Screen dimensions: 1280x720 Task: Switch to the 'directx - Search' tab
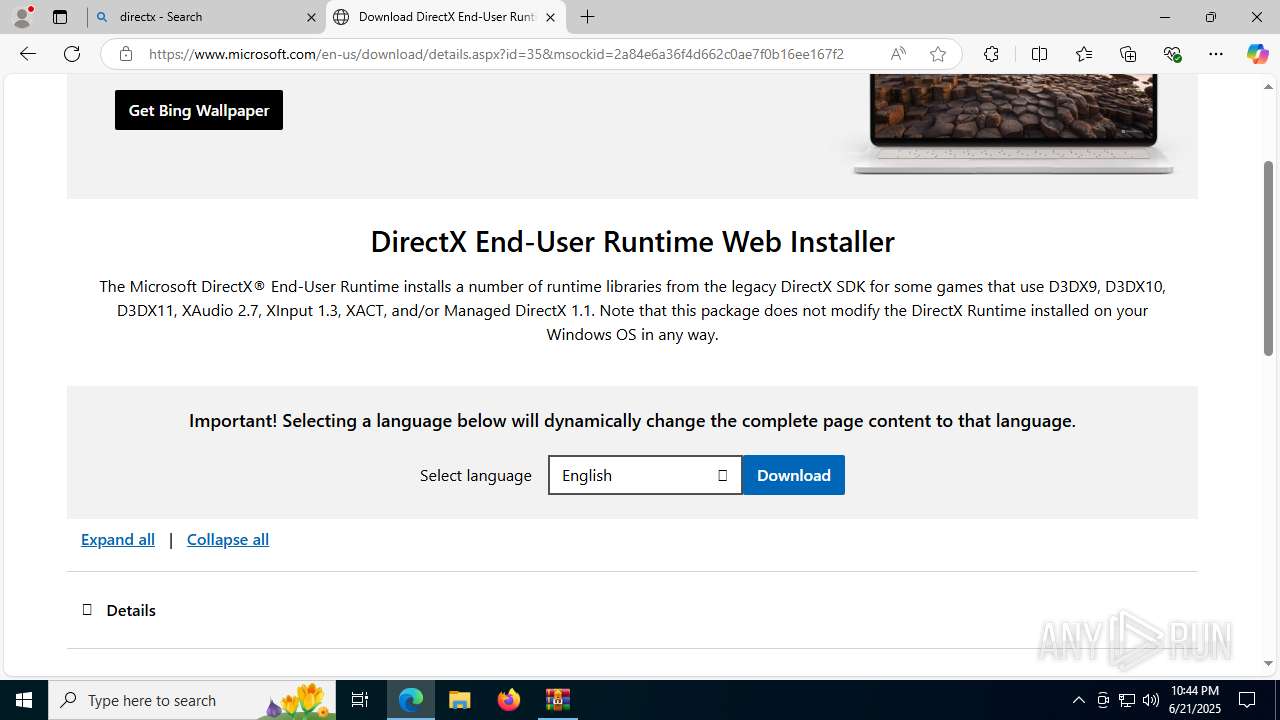207,17
